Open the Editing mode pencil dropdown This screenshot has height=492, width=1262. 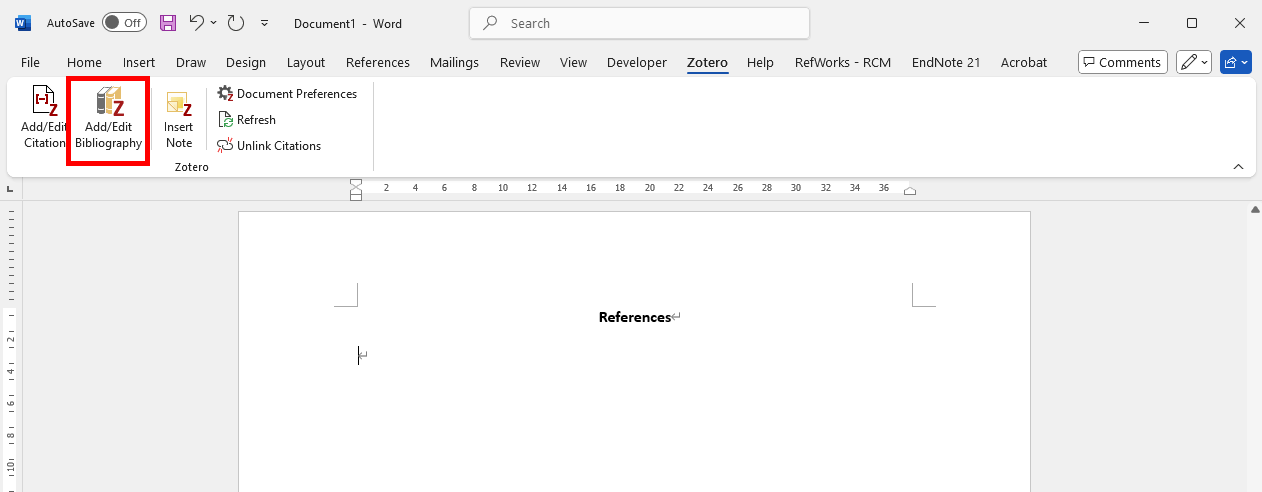pyautogui.click(x=1194, y=62)
